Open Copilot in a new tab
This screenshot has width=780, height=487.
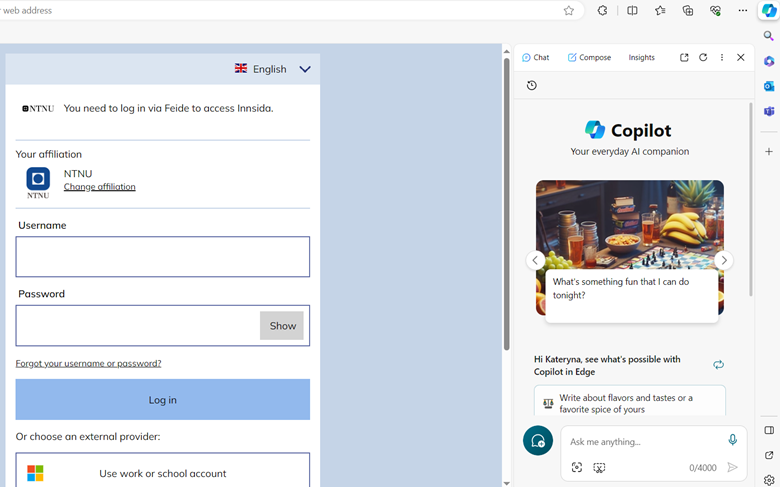click(x=684, y=58)
